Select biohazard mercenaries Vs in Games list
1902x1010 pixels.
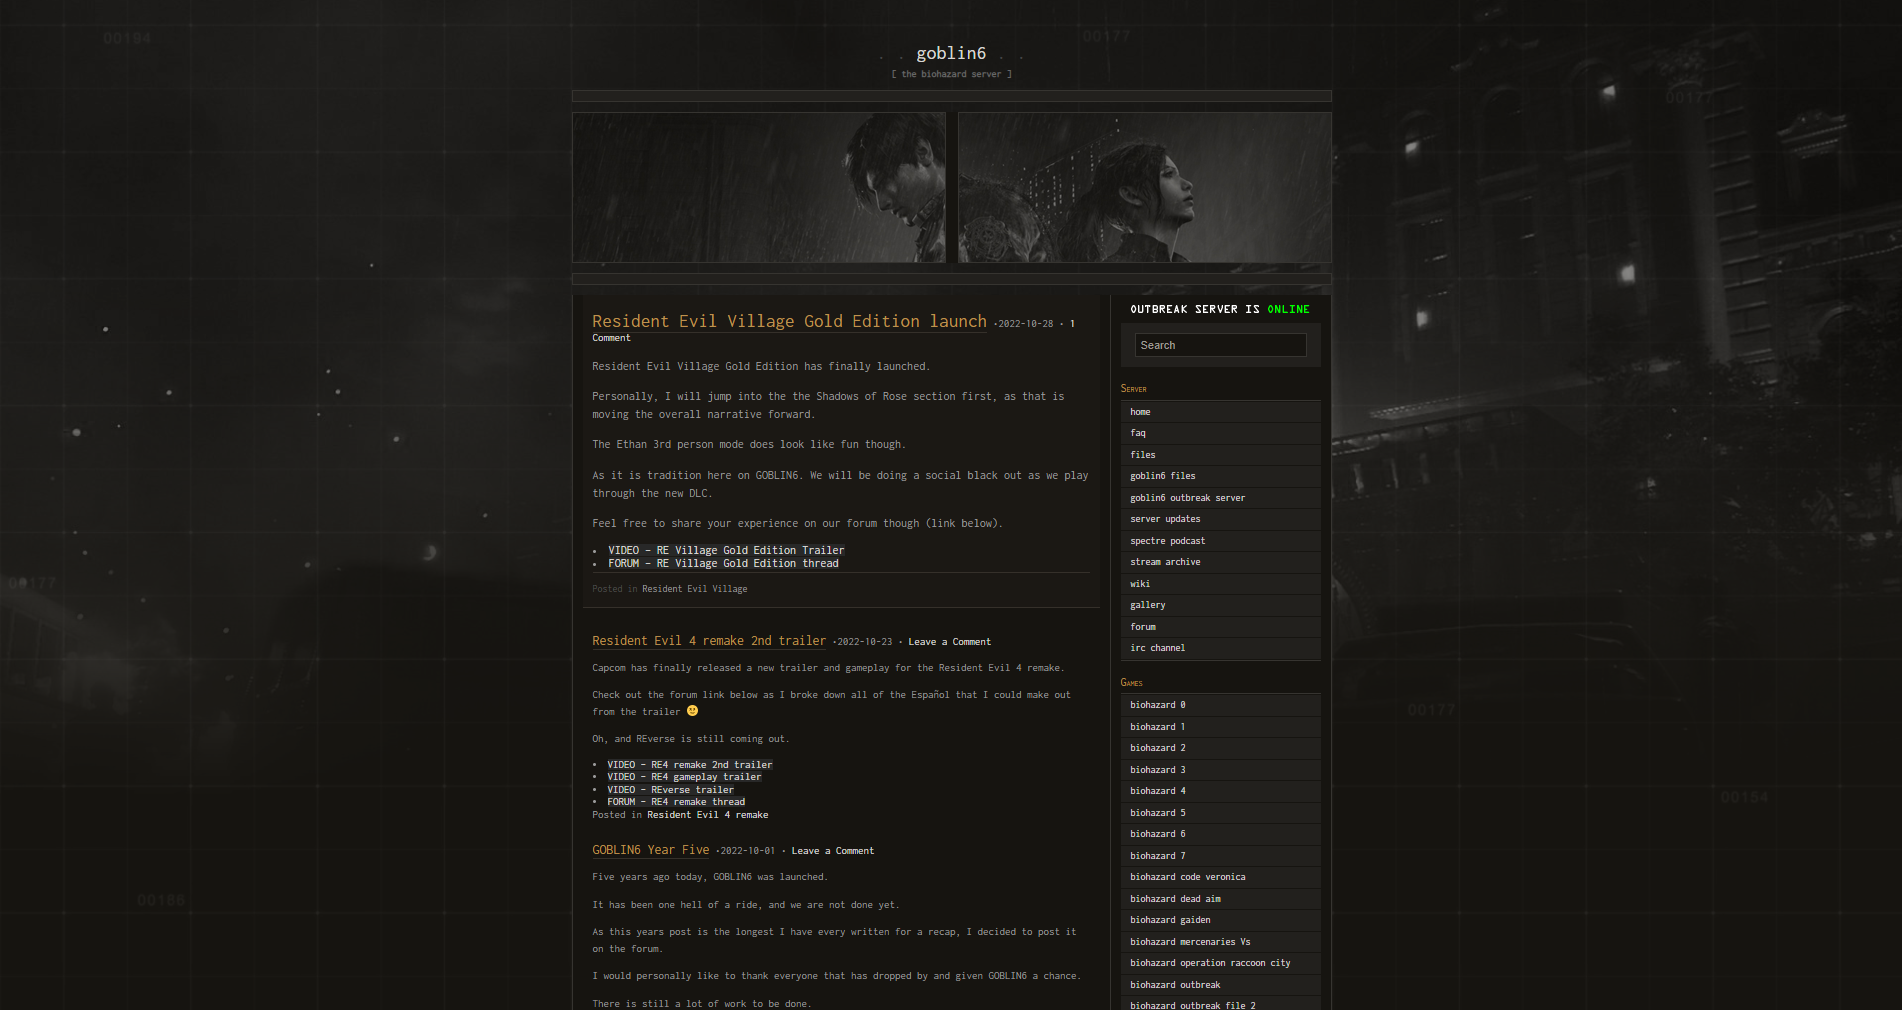[x=1221, y=942]
